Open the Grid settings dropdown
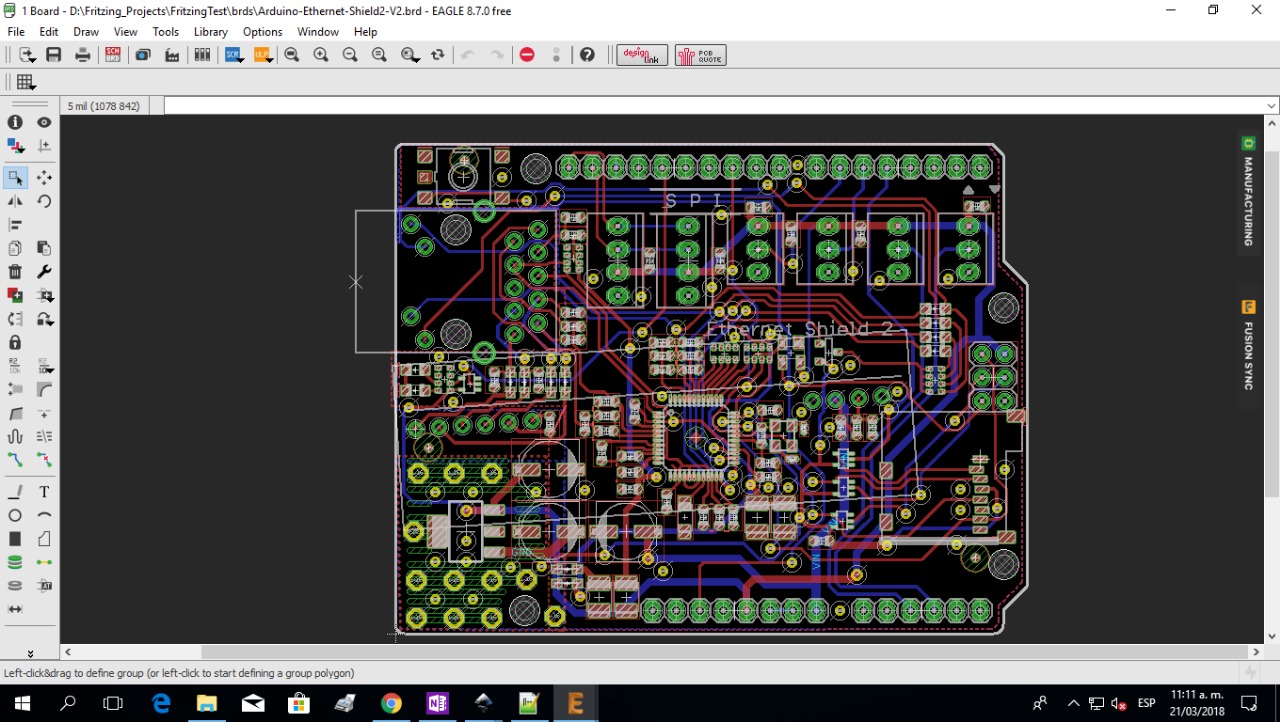The height and width of the screenshot is (722, 1280). tap(26, 83)
